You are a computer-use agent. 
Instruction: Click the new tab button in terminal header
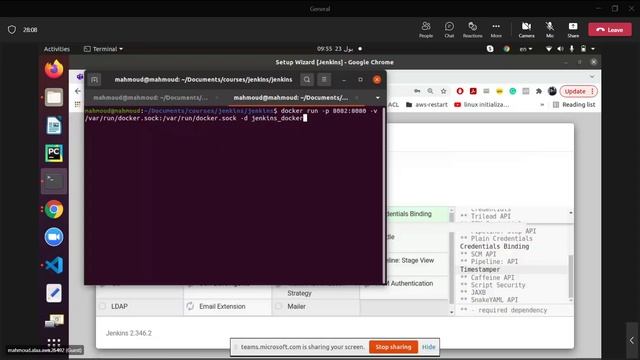(x=94, y=80)
